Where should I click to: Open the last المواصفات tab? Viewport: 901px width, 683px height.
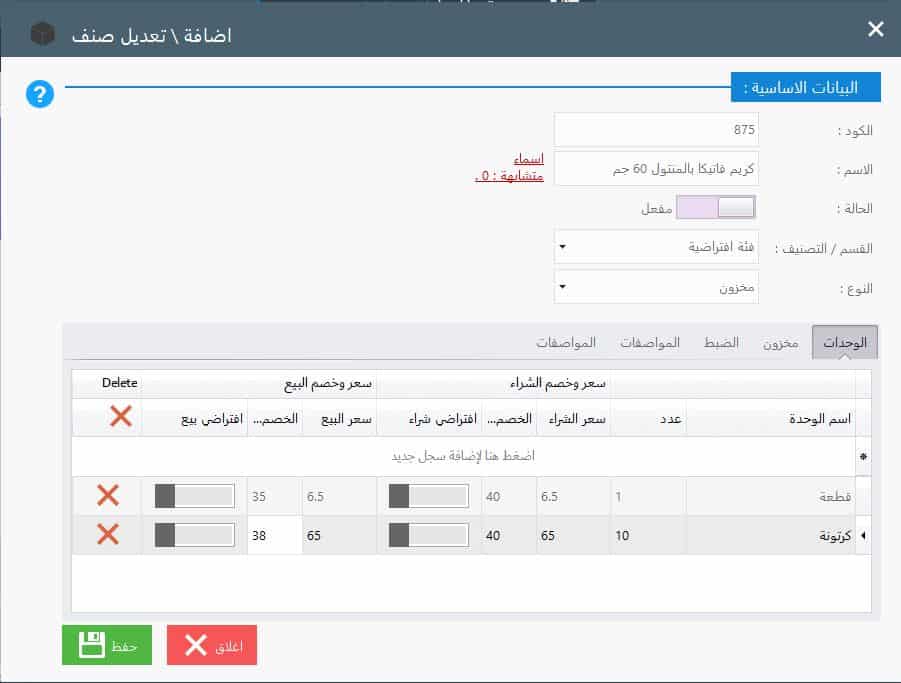pyautogui.click(x=566, y=344)
